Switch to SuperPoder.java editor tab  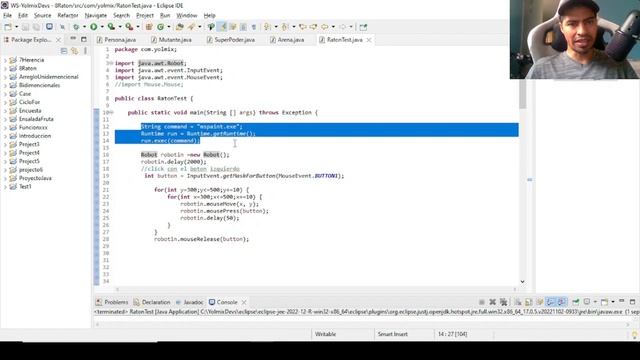(231, 40)
